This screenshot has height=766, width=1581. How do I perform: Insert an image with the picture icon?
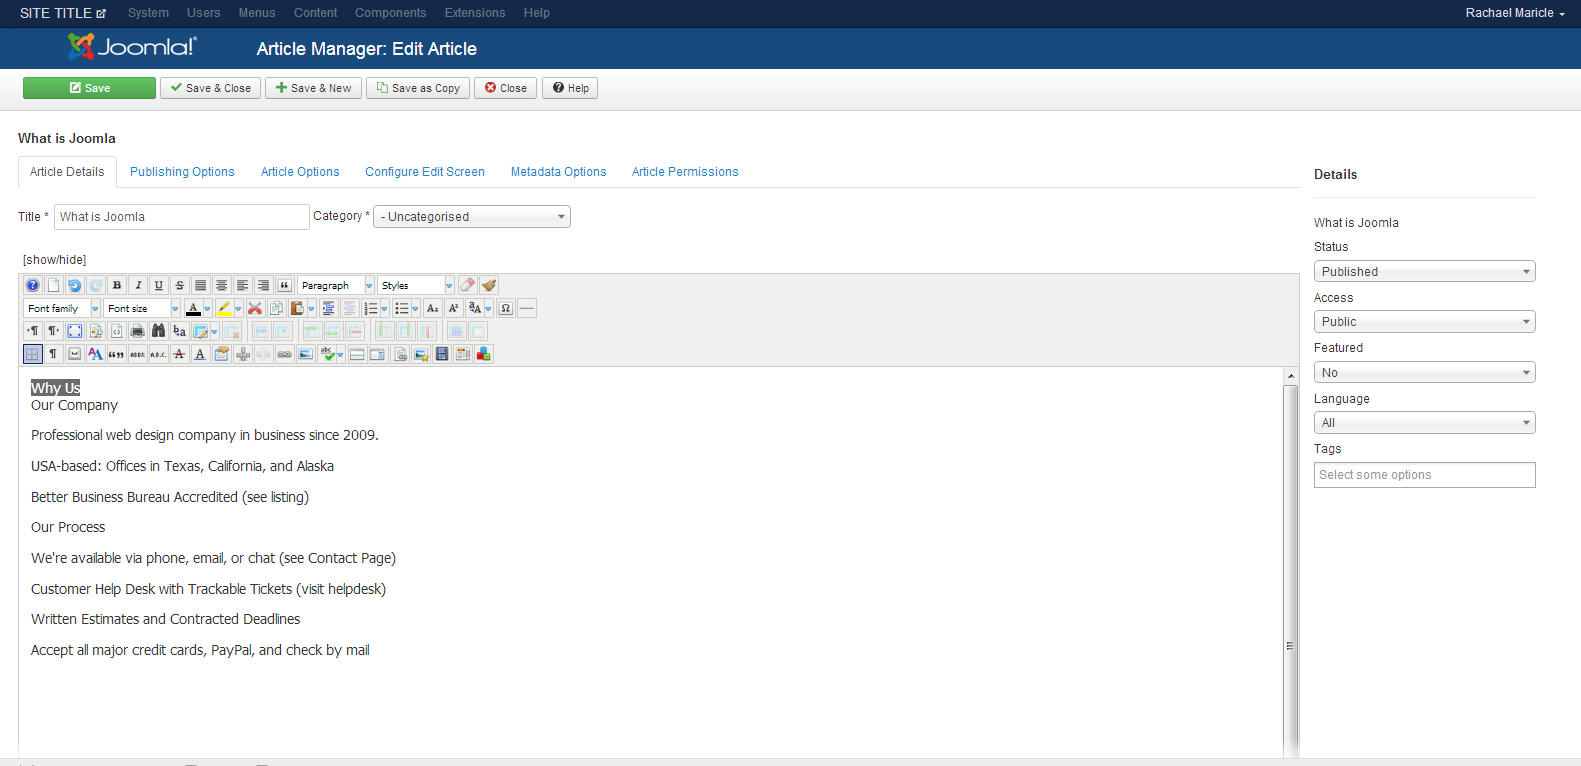[x=305, y=354]
